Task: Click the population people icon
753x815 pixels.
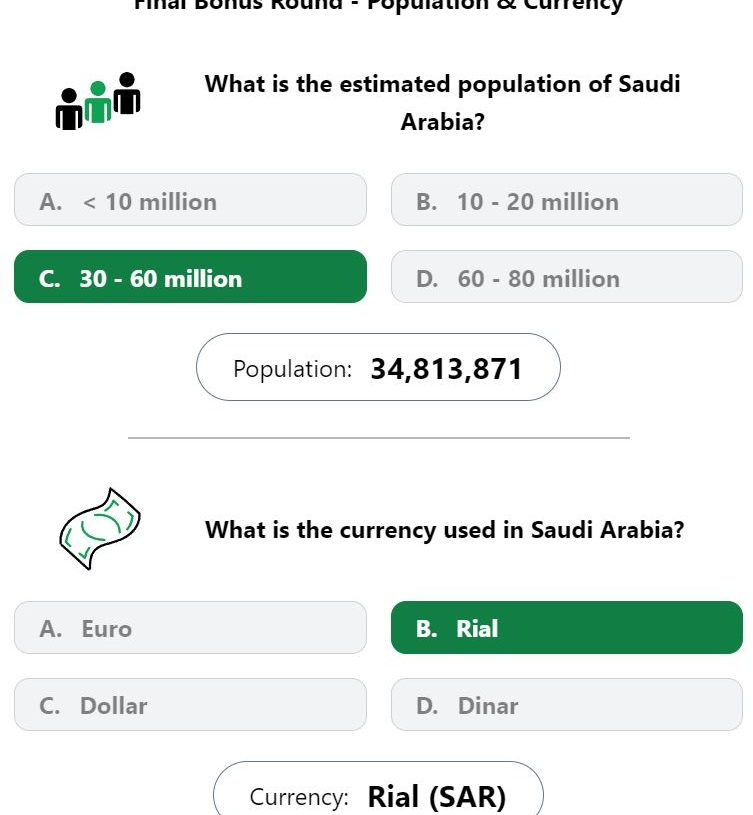Action: [98, 101]
